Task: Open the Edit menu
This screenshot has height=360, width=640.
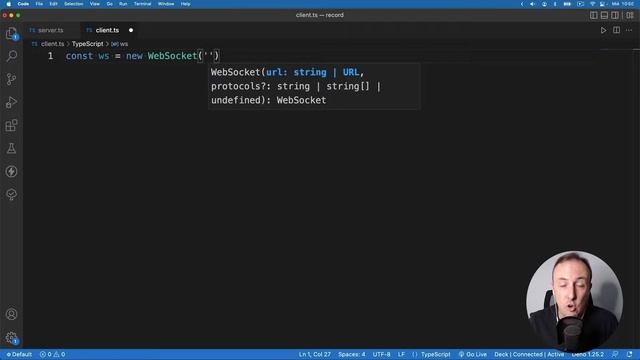Action: (x=53, y=4)
